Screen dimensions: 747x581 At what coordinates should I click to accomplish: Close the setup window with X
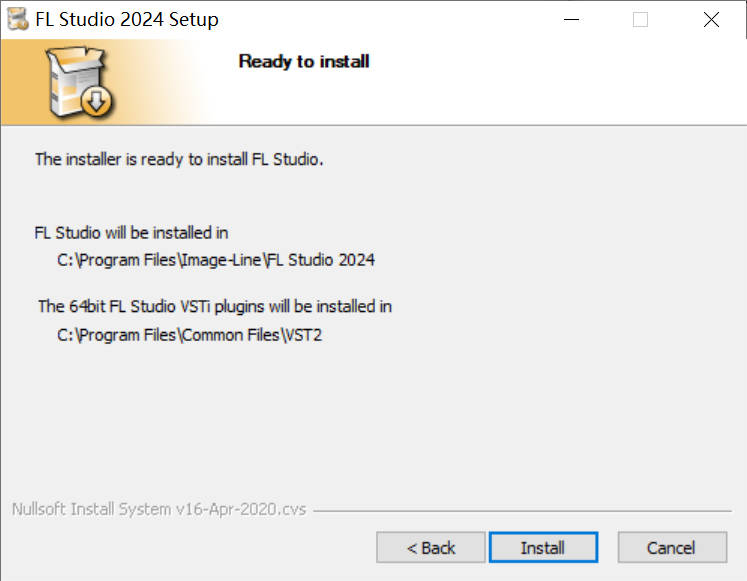click(711, 20)
